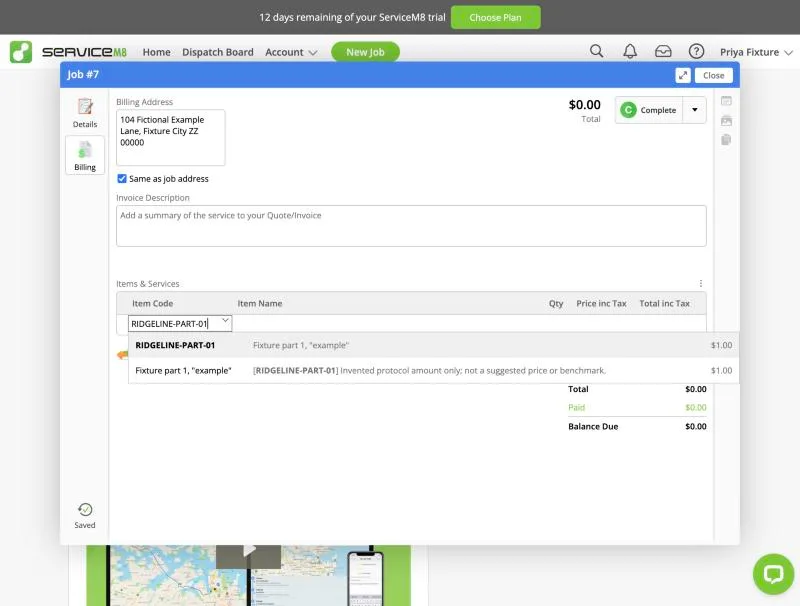Open the Details side tab
The image size is (800, 606).
(x=85, y=113)
